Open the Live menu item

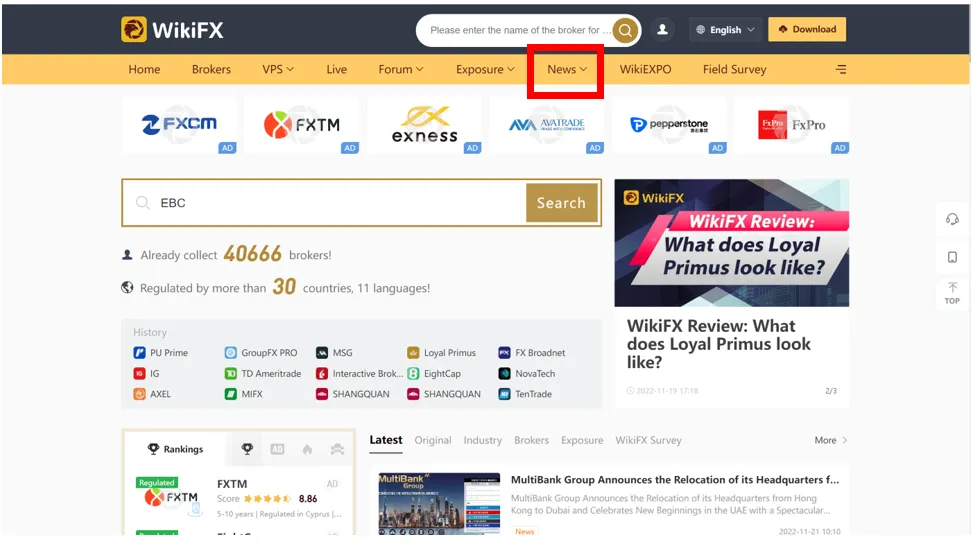(336, 70)
